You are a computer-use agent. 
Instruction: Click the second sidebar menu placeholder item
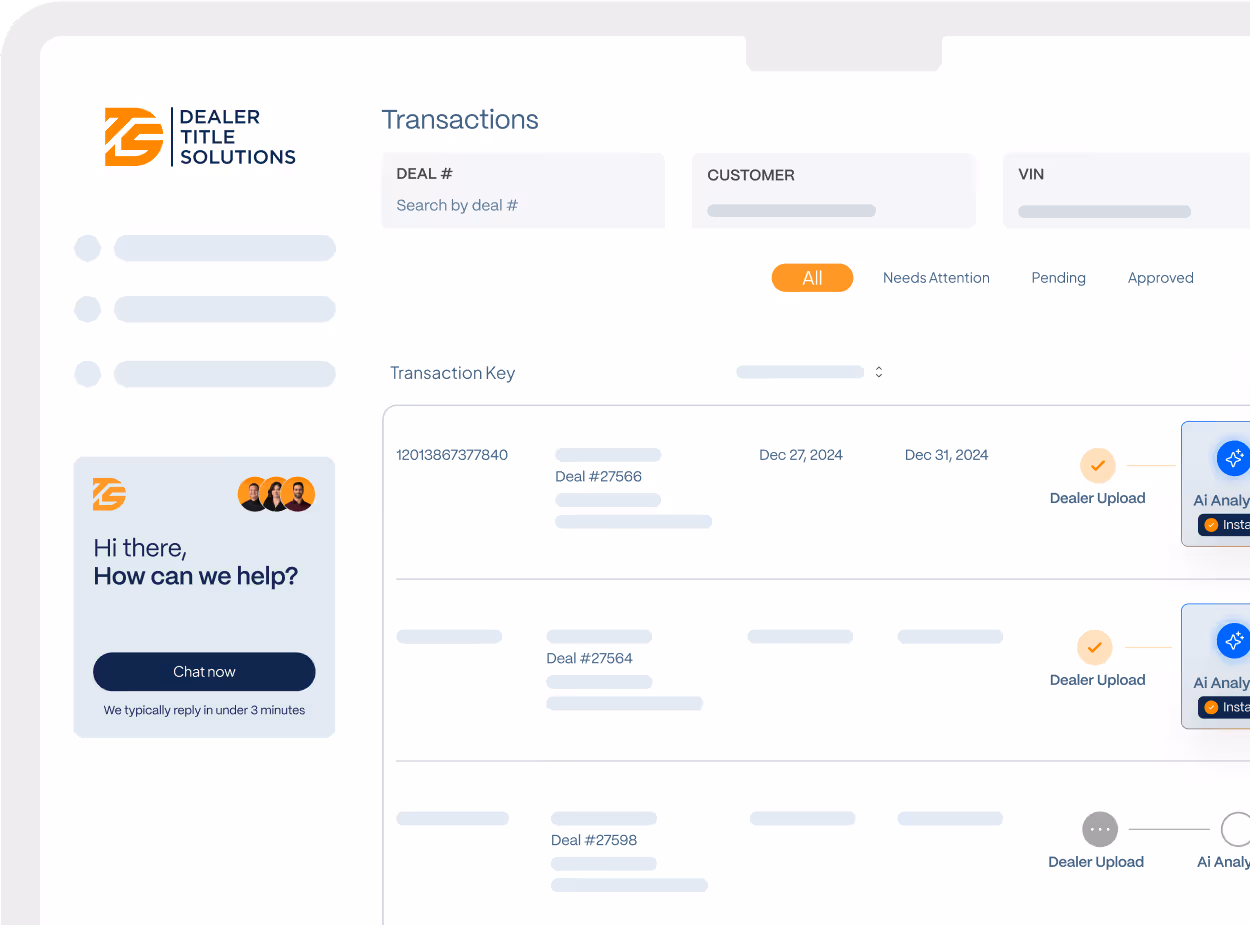point(205,309)
